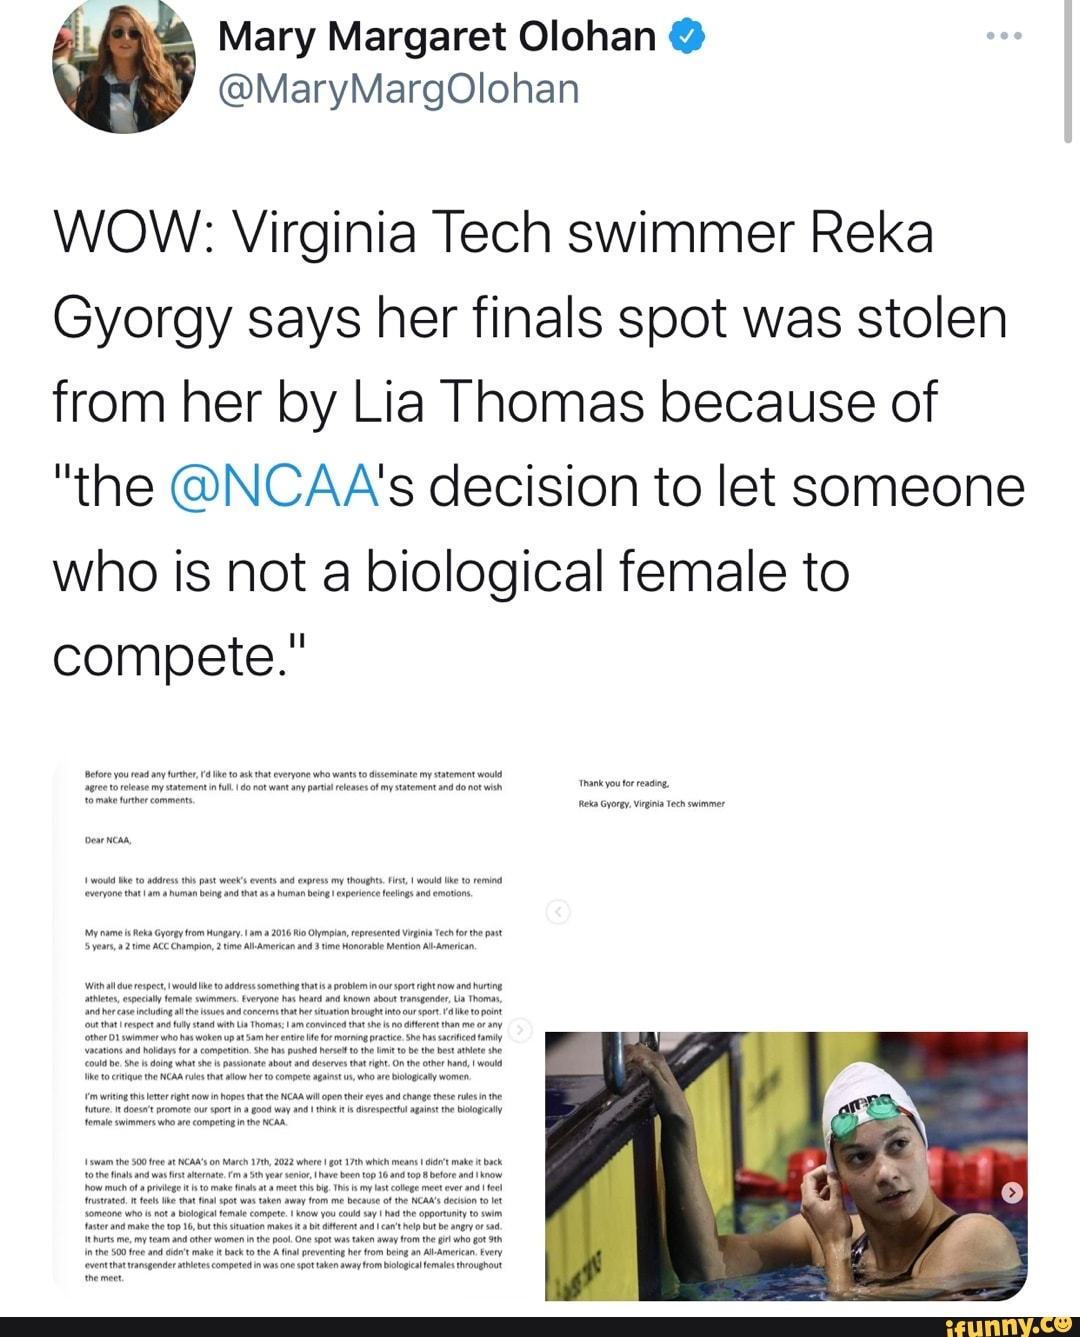The image size is (1080, 1337).
Task: Click the circular left chevron on the statement image
Action: pyautogui.click(x=558, y=911)
